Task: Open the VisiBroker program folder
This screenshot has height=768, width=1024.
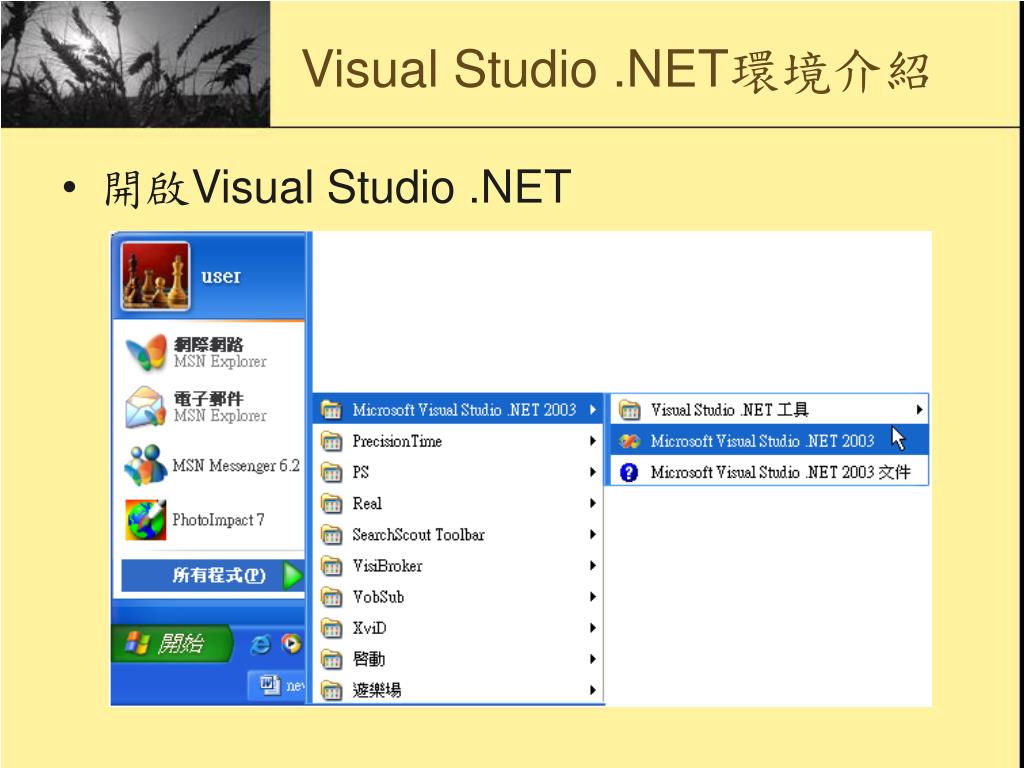Action: click(x=458, y=566)
